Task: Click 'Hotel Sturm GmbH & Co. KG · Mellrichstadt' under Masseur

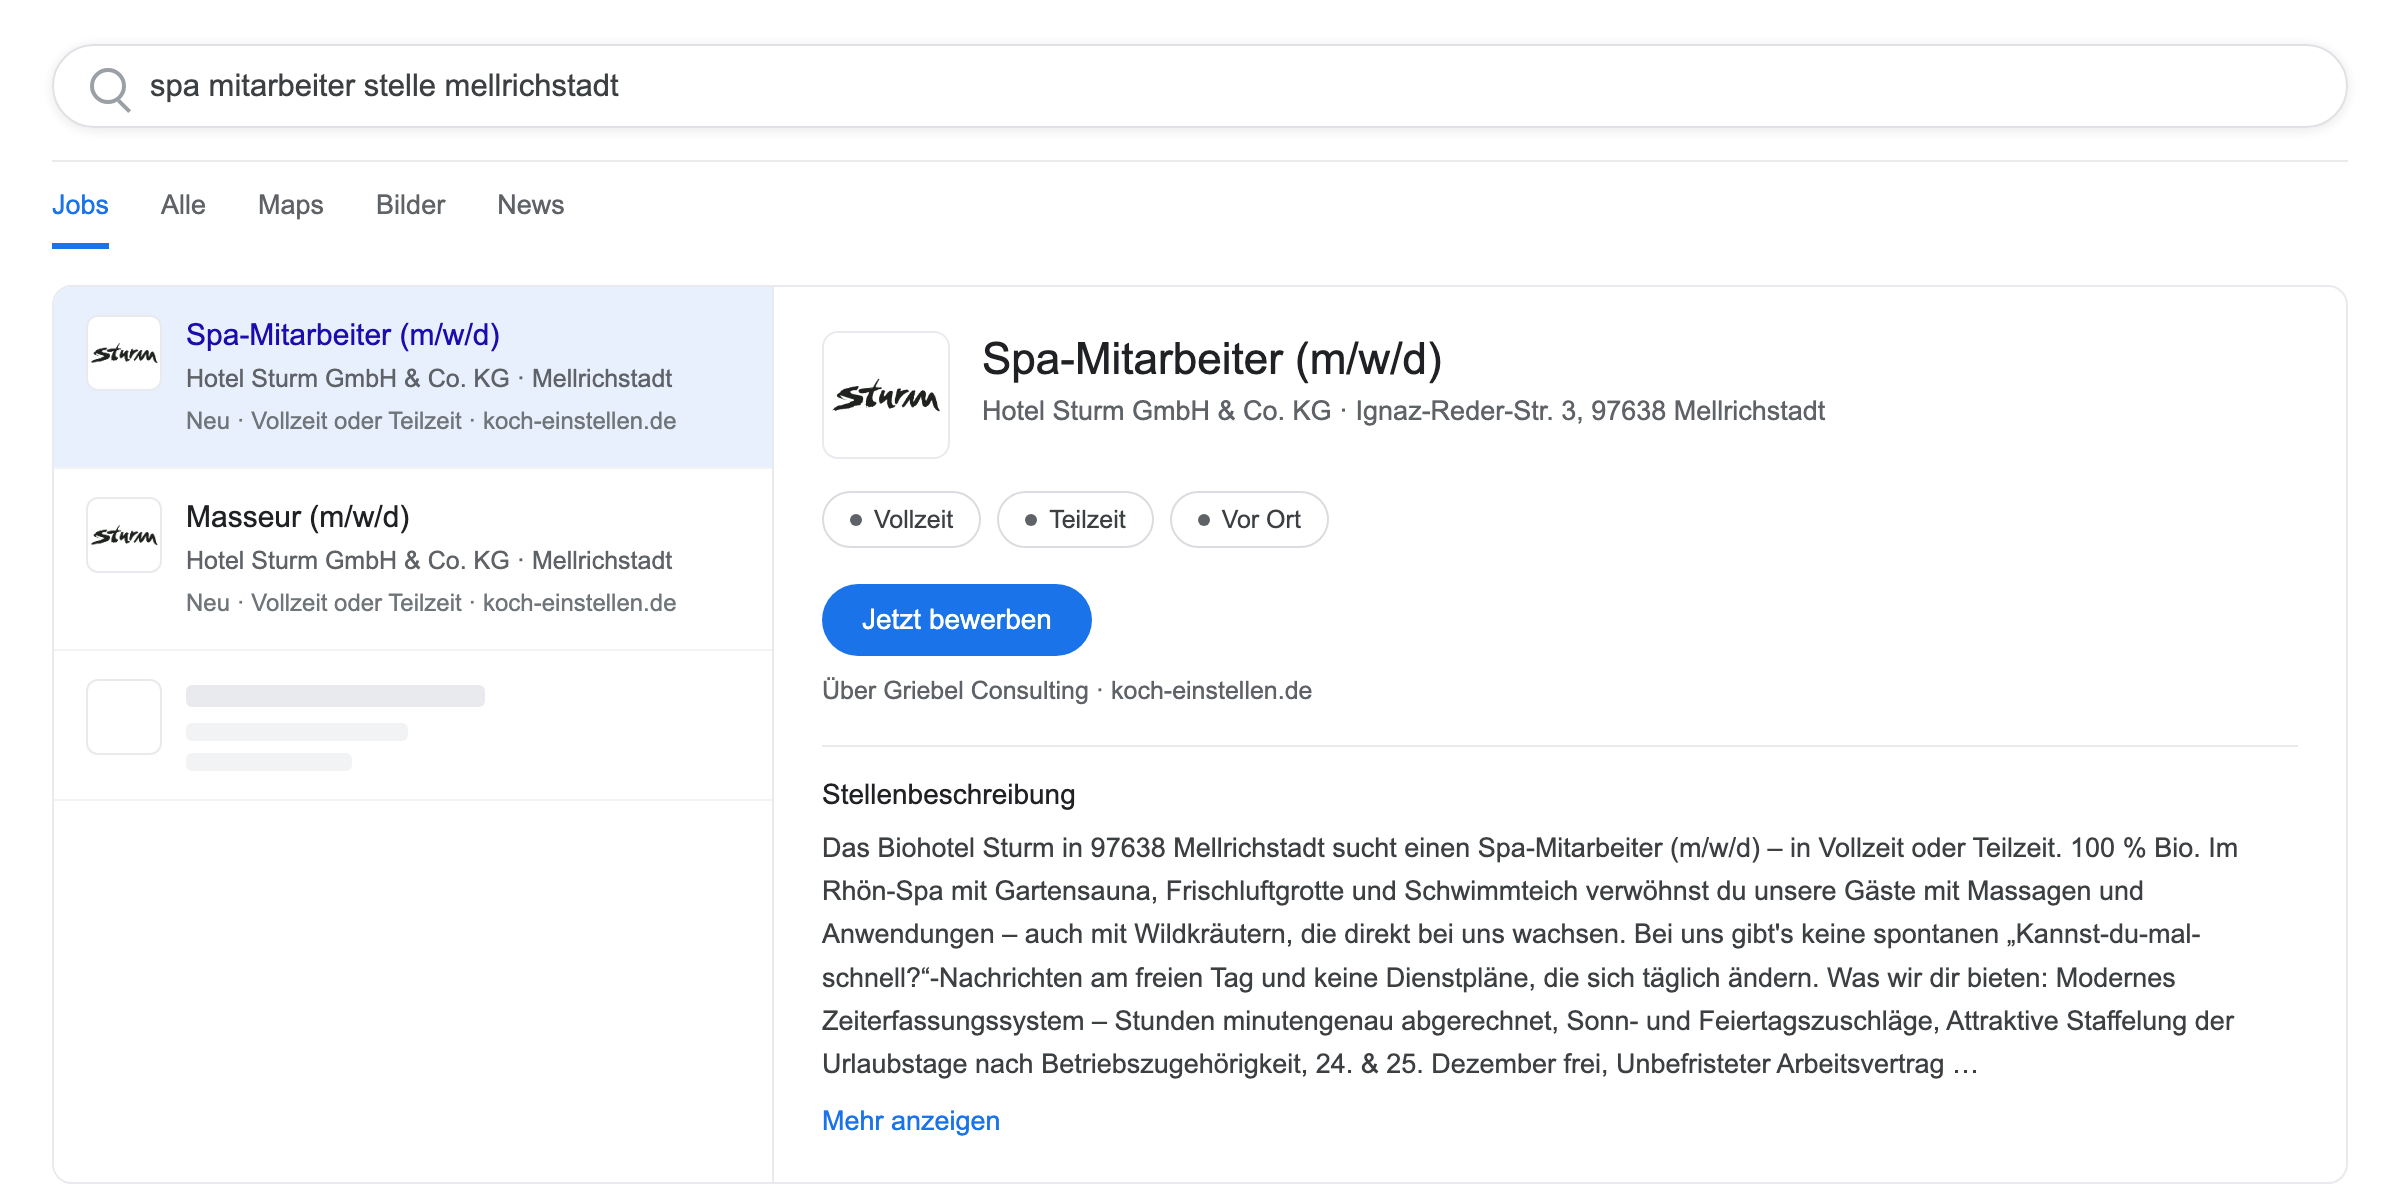Action: pyautogui.click(x=429, y=561)
